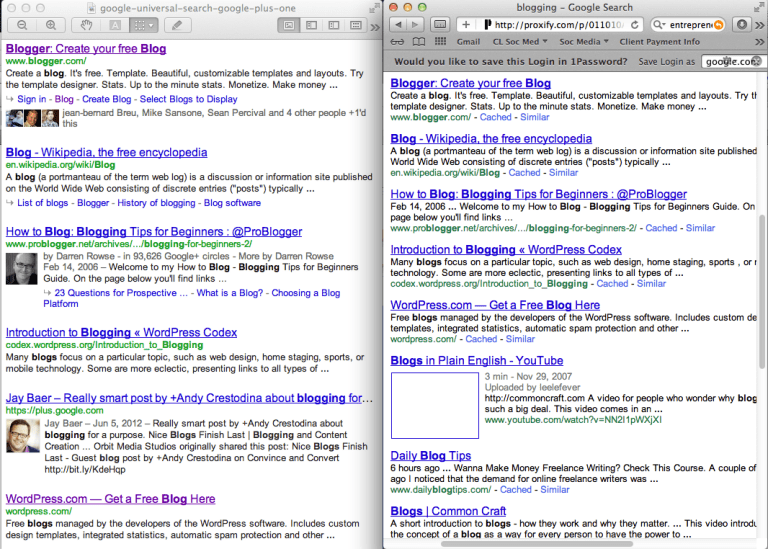Click the More by Darren Rowse link

[287, 256]
